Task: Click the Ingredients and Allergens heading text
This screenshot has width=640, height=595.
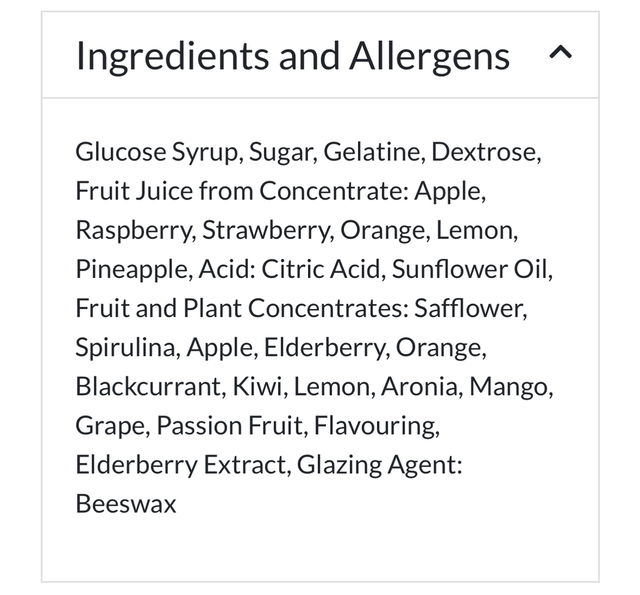Action: coord(292,56)
